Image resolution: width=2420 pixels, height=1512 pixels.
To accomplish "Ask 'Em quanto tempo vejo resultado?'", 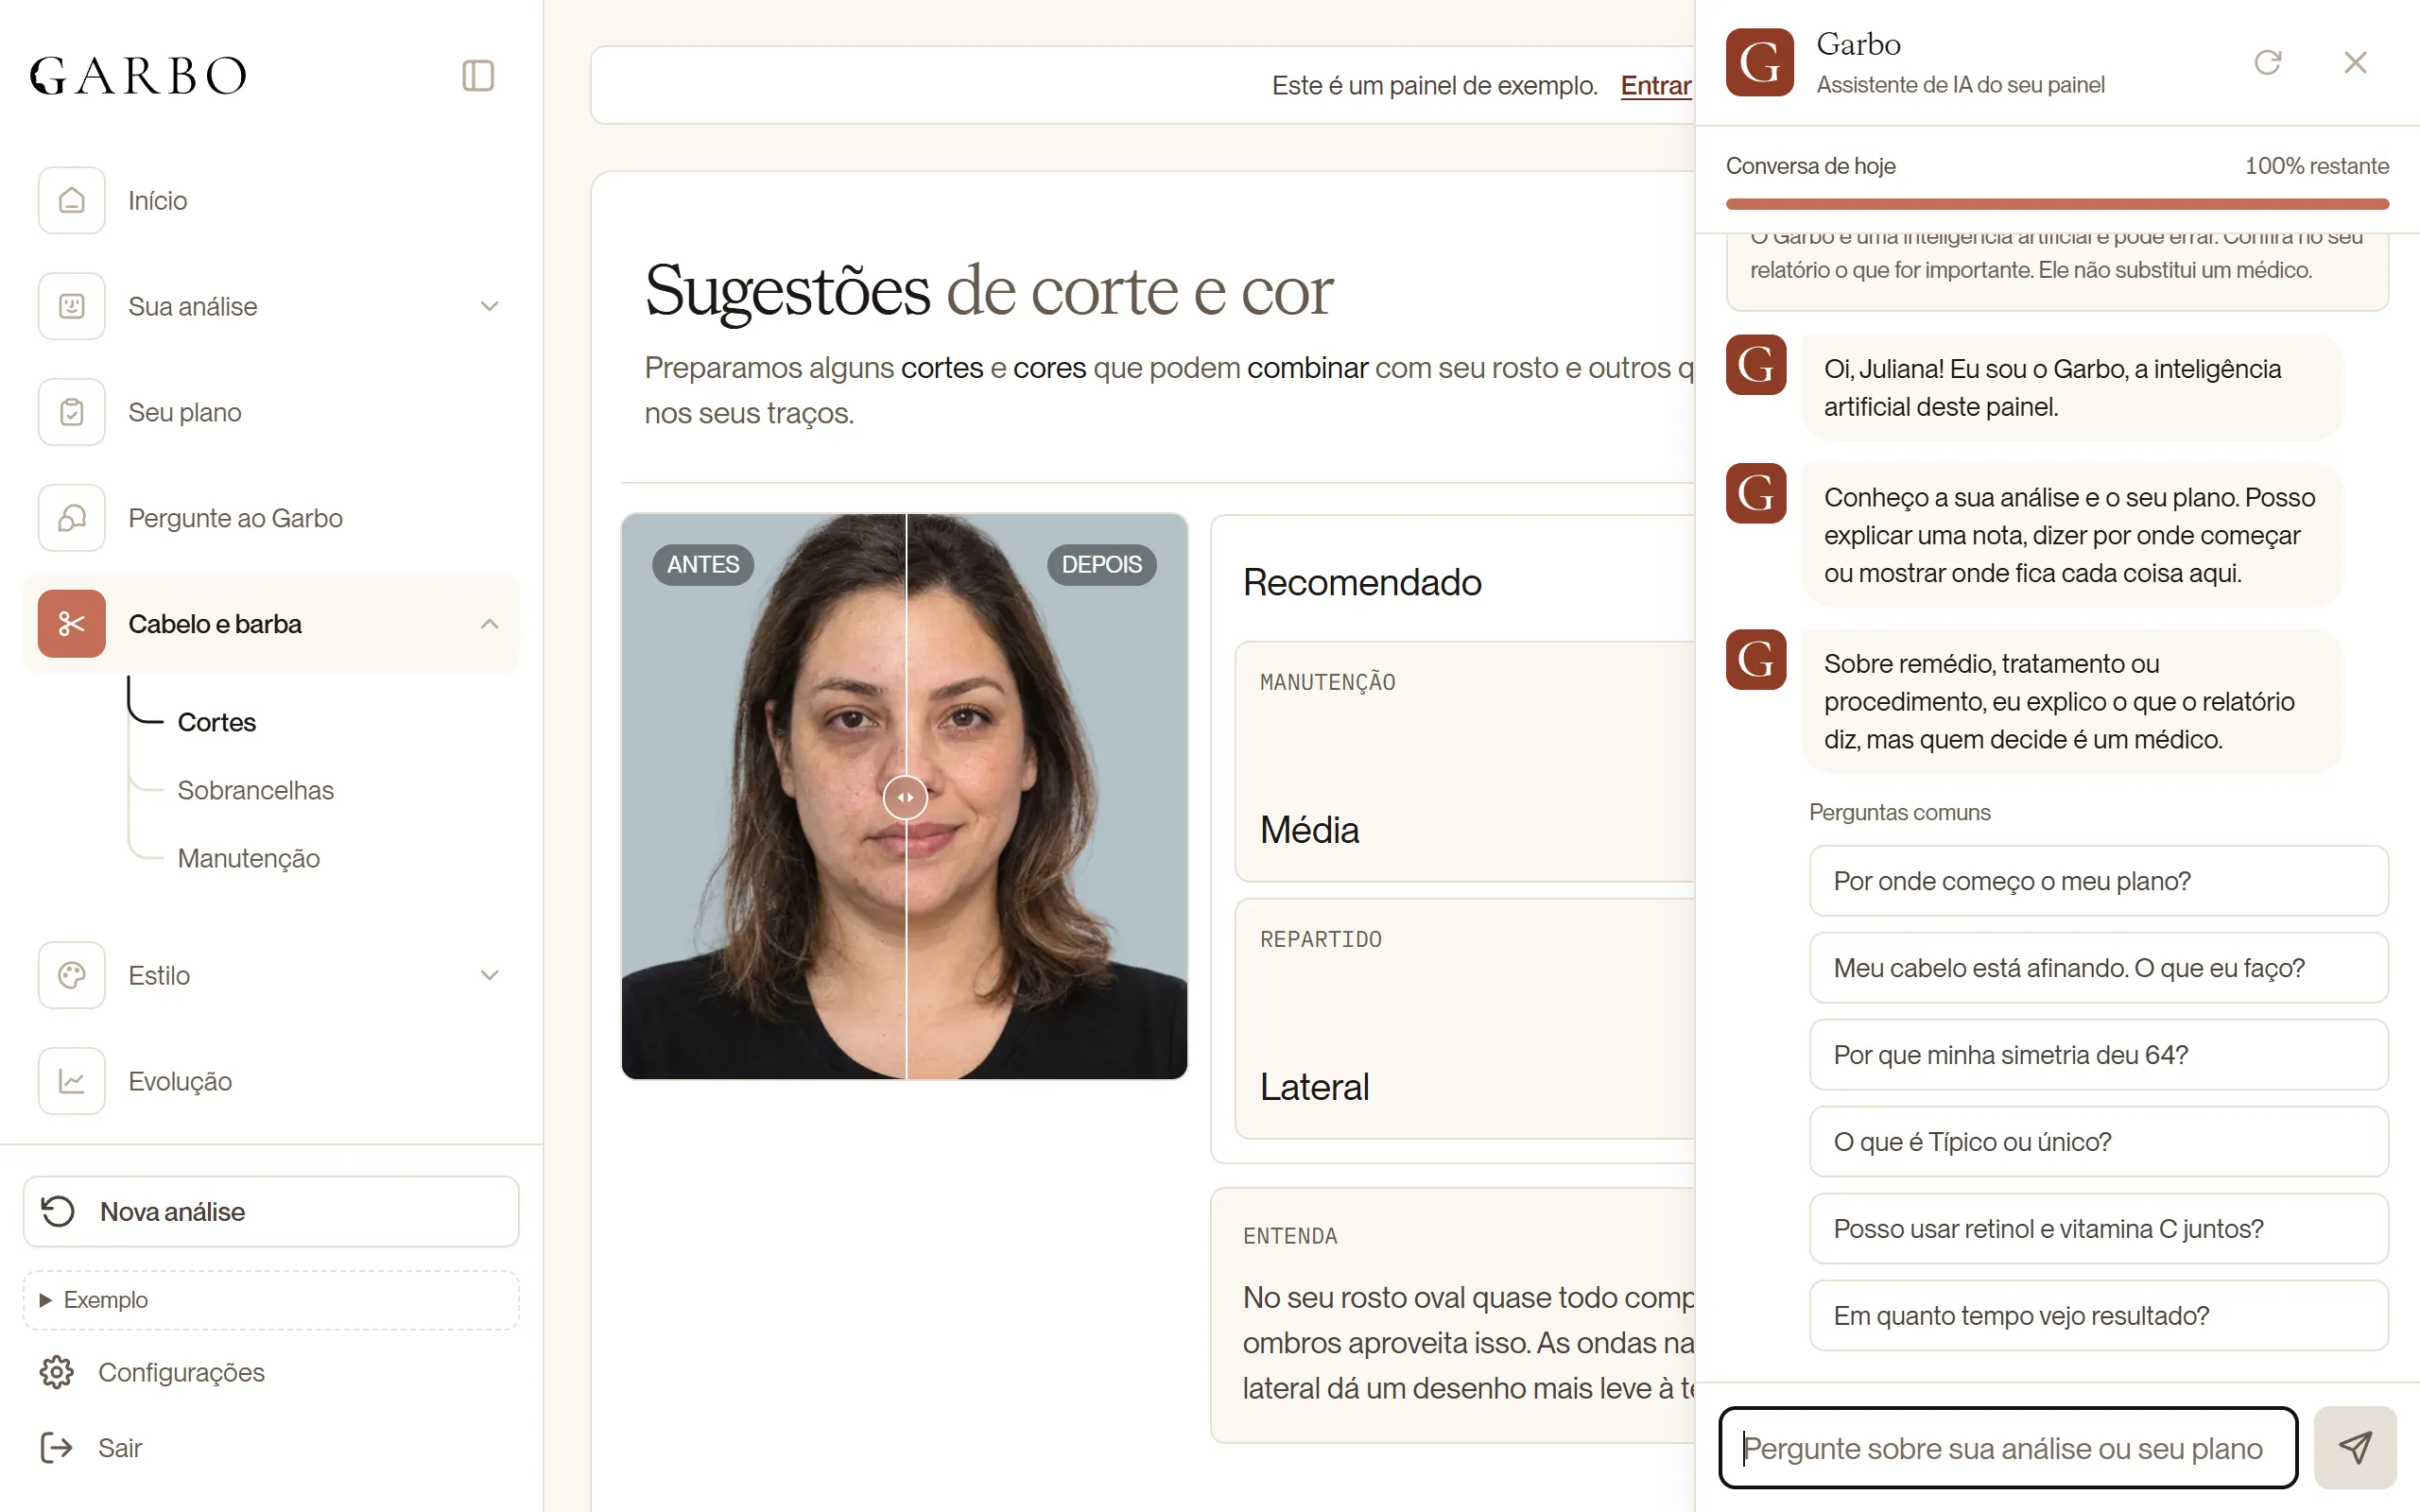I will pos(2098,1316).
